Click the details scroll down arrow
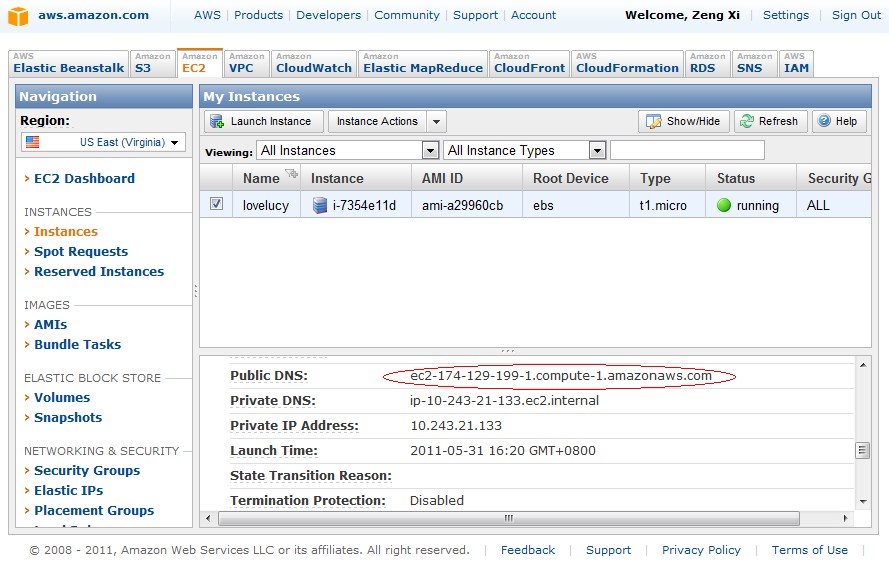 click(862, 502)
